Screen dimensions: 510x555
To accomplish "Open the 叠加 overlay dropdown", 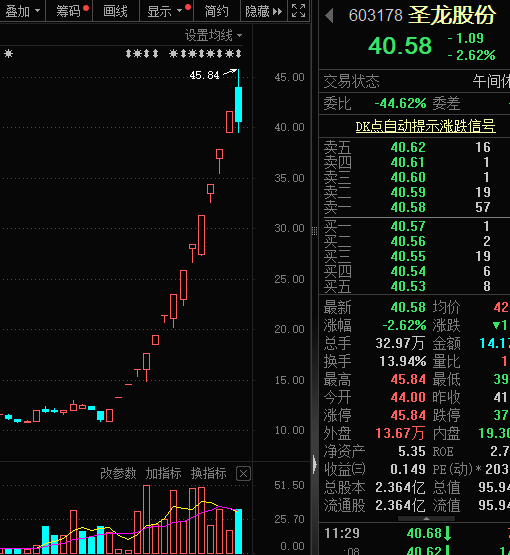I will (22, 11).
